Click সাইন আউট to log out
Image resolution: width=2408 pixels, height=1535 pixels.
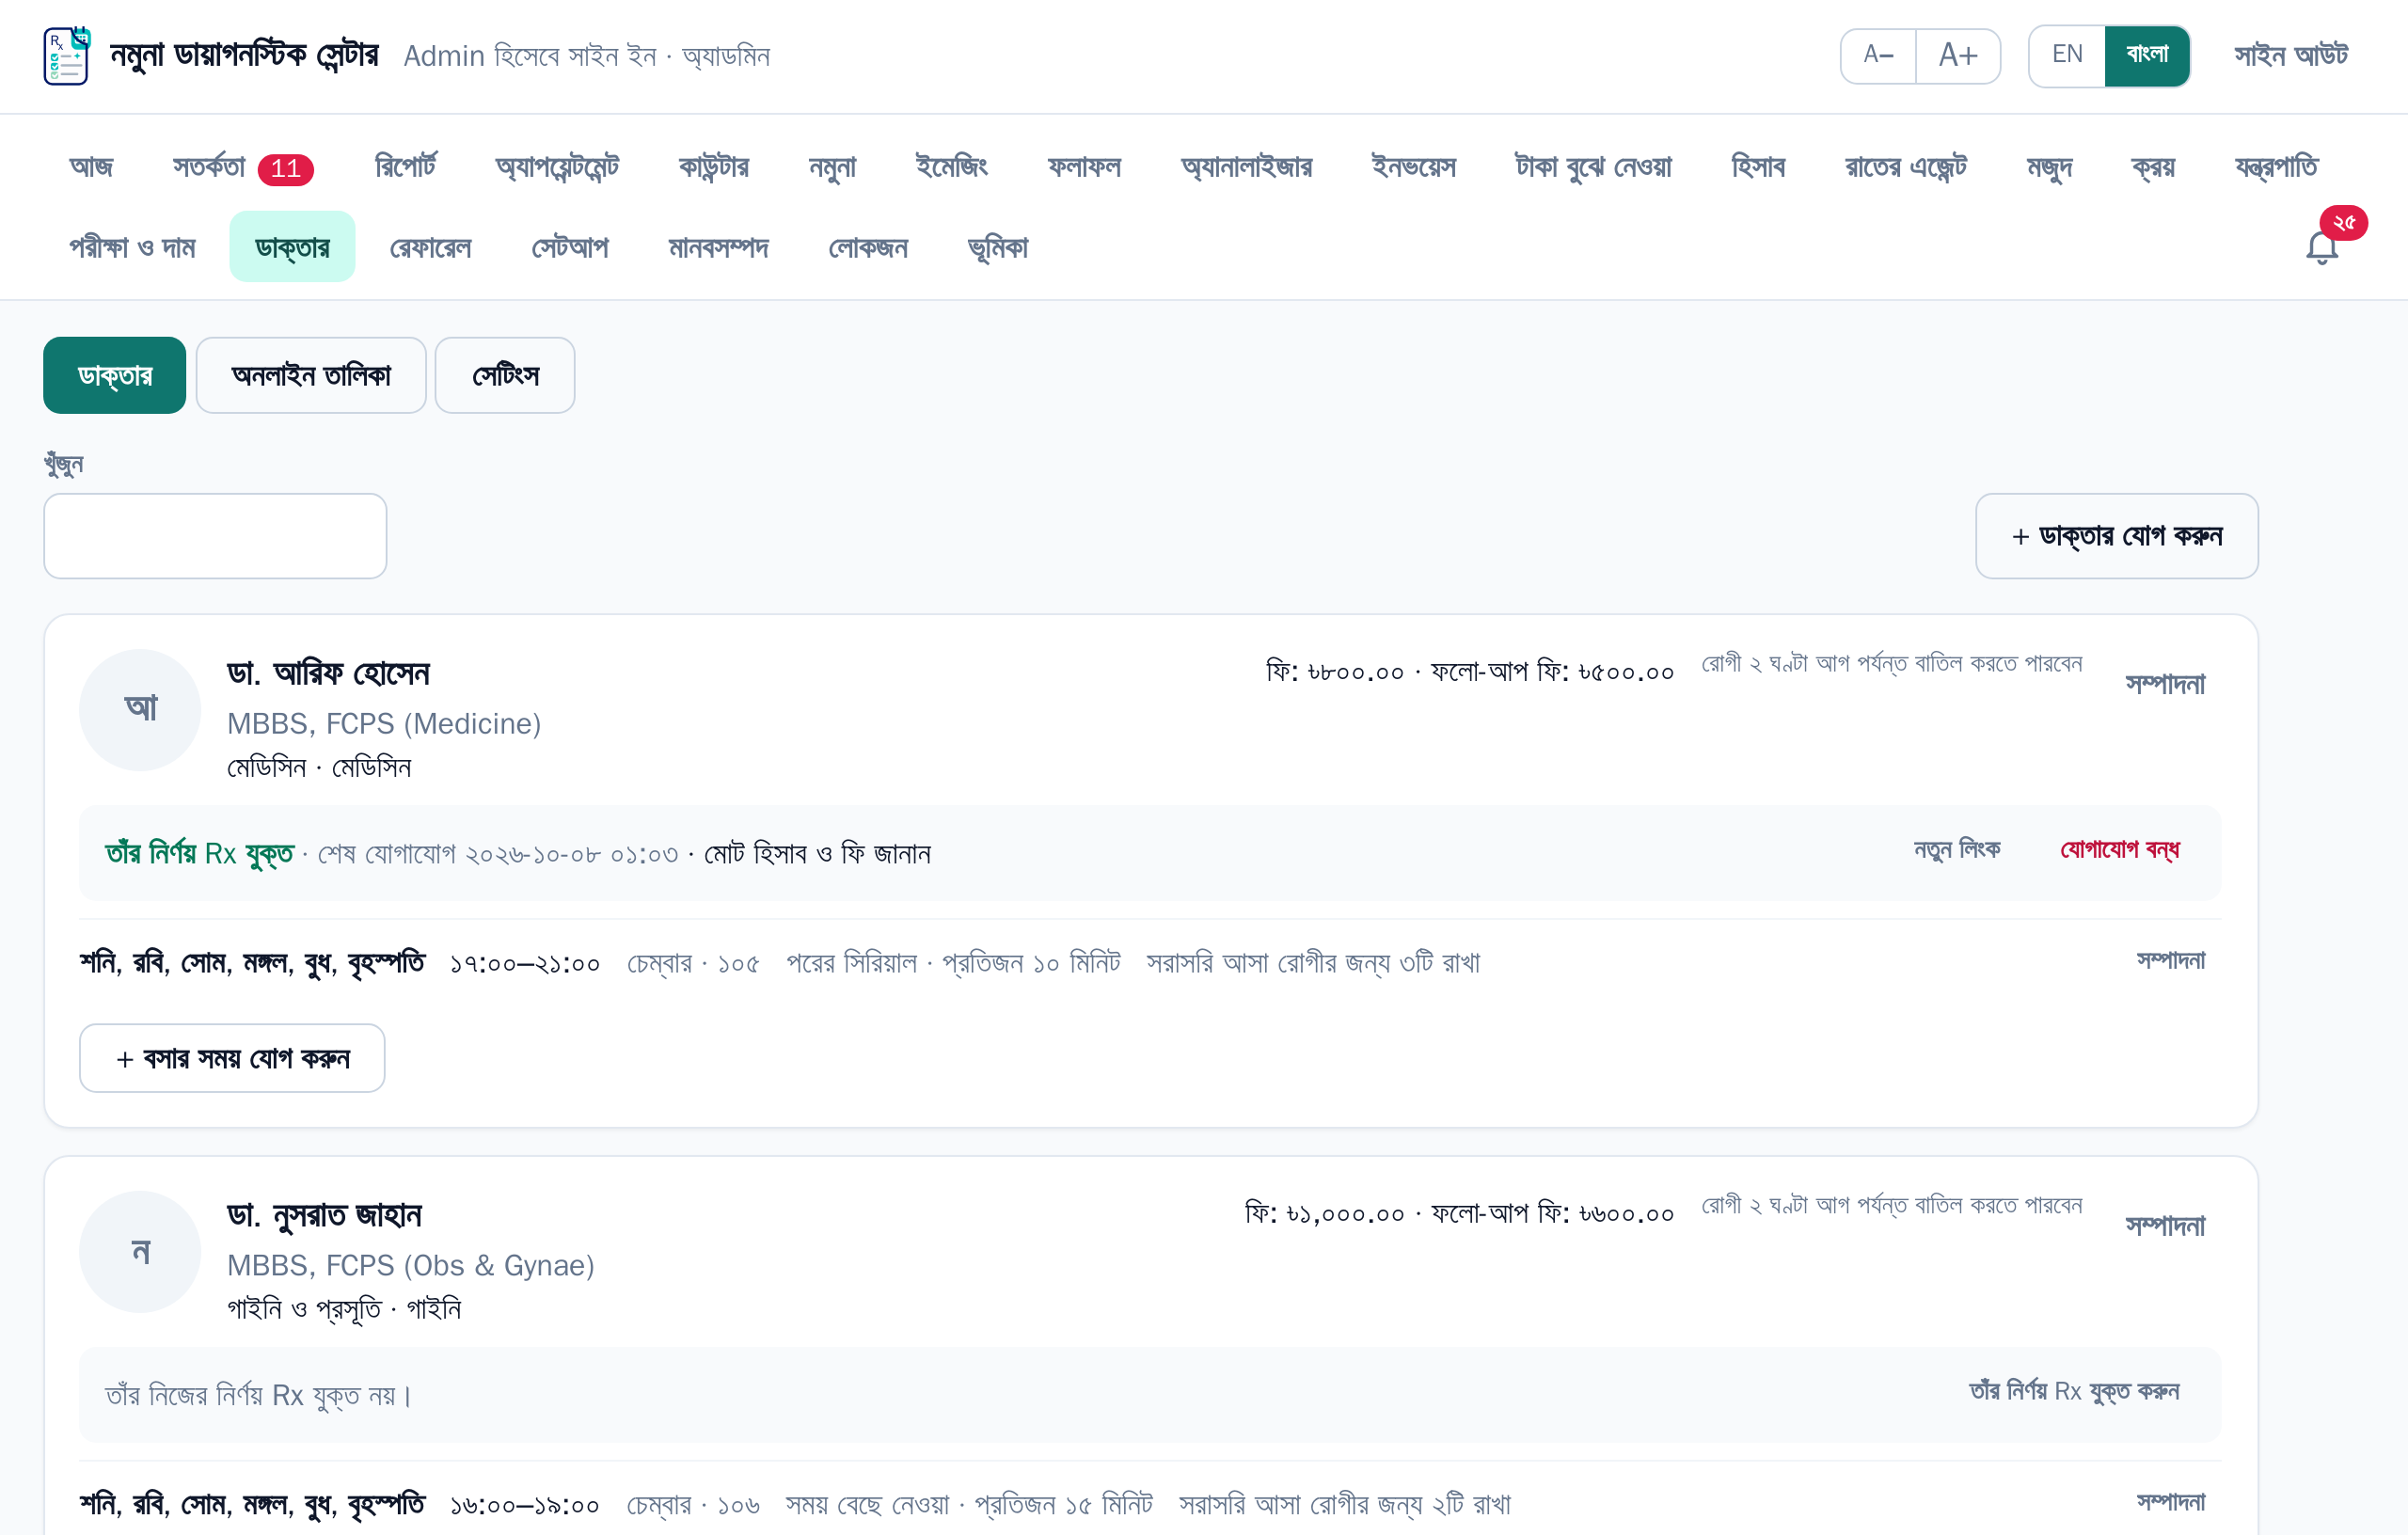pos(2291,56)
